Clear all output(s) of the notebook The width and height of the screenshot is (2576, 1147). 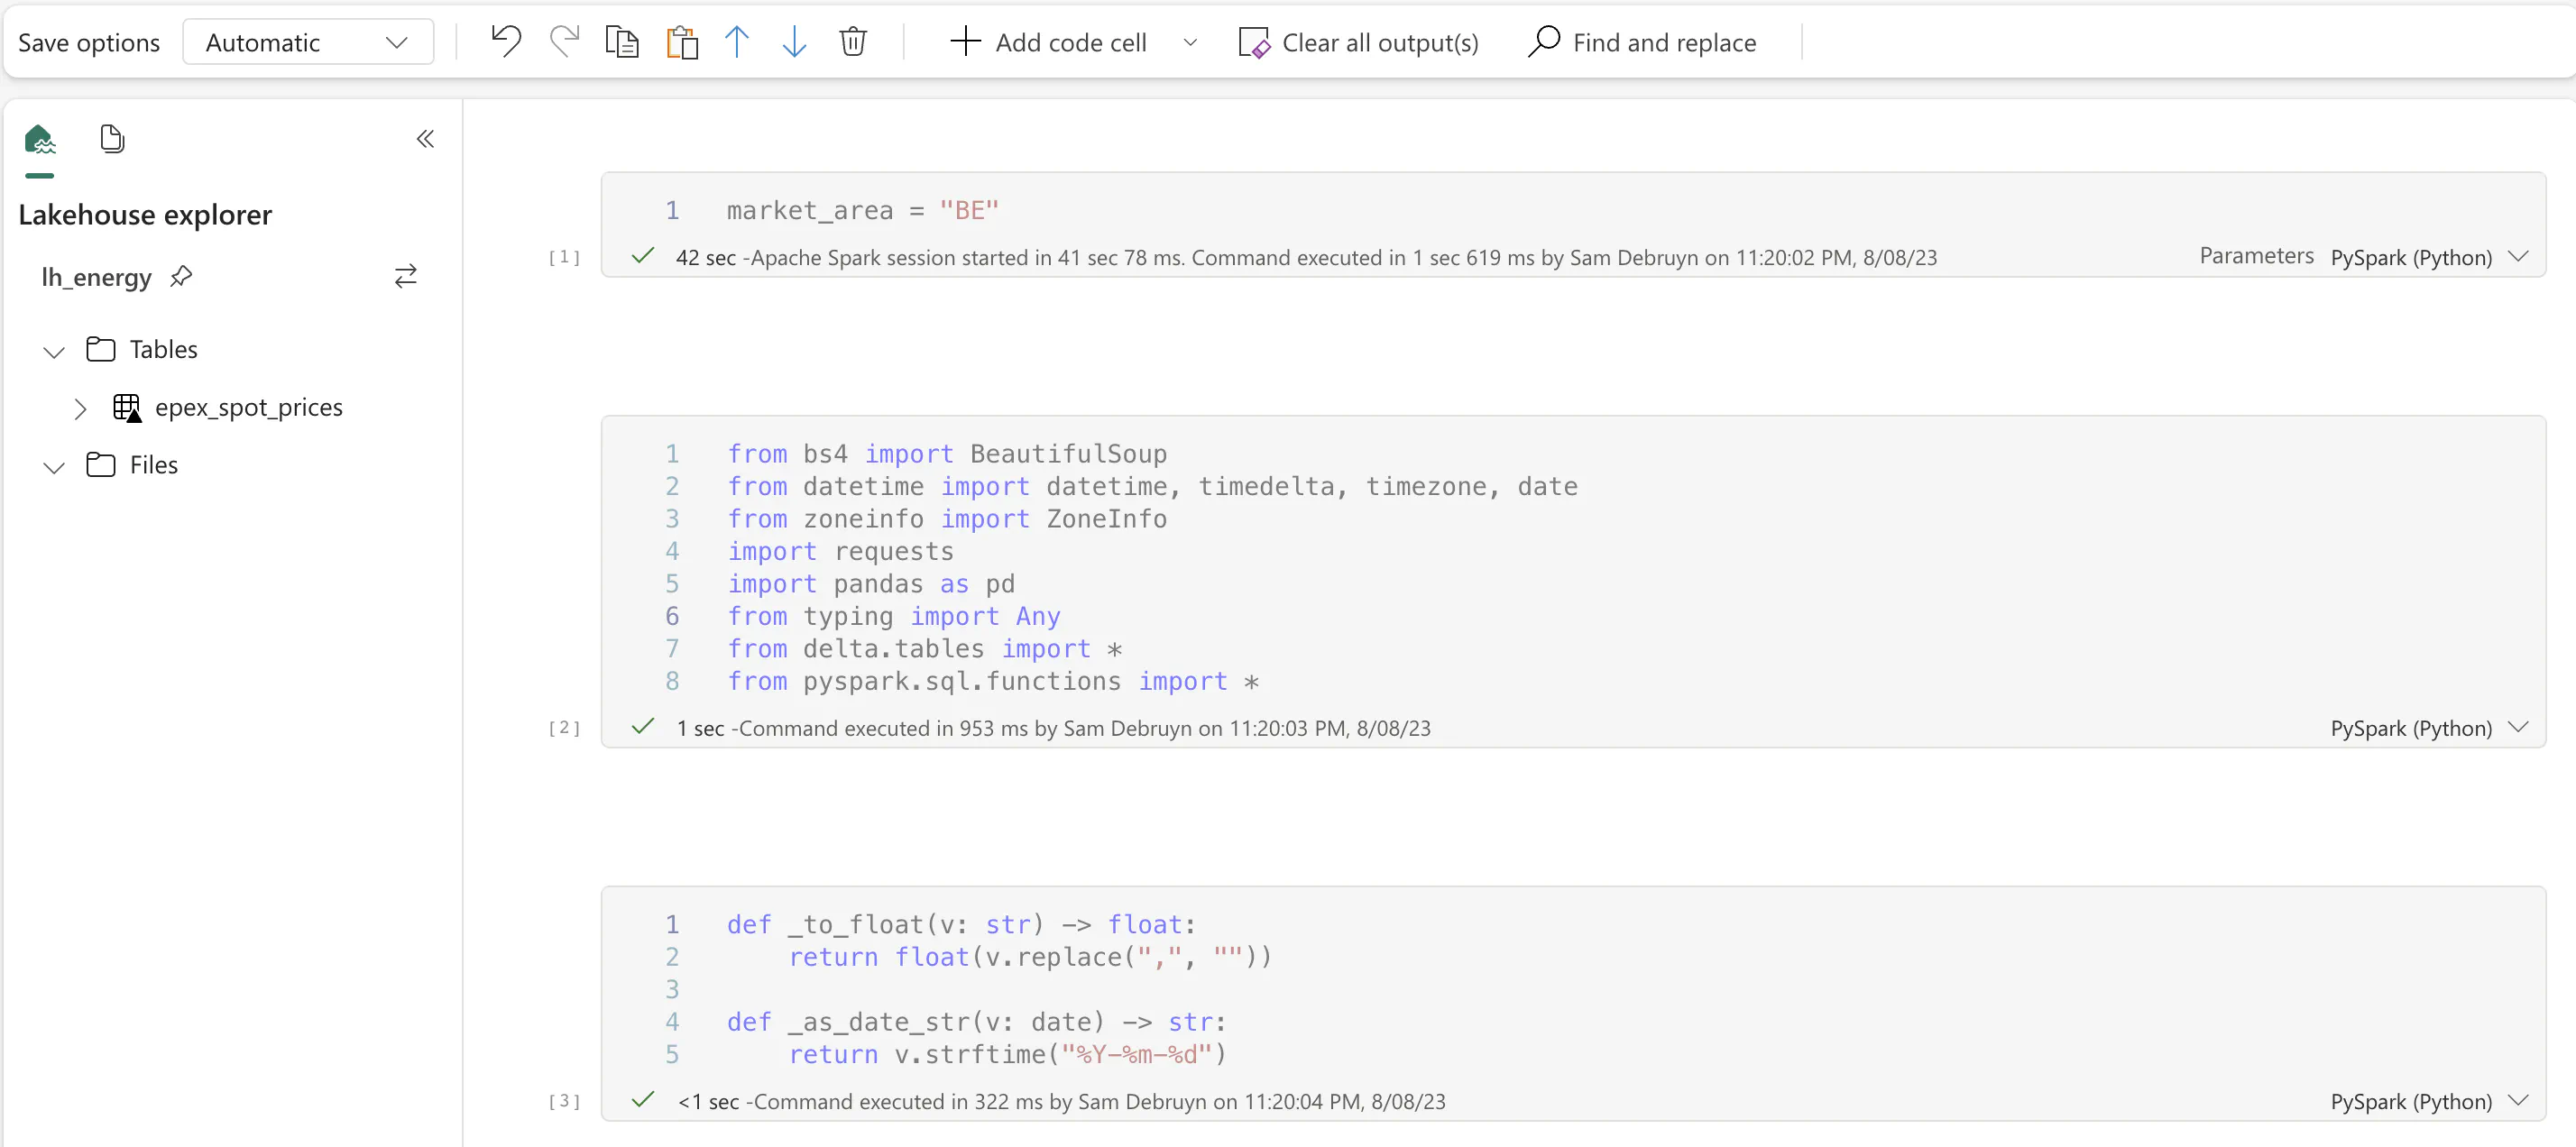(x=1358, y=41)
